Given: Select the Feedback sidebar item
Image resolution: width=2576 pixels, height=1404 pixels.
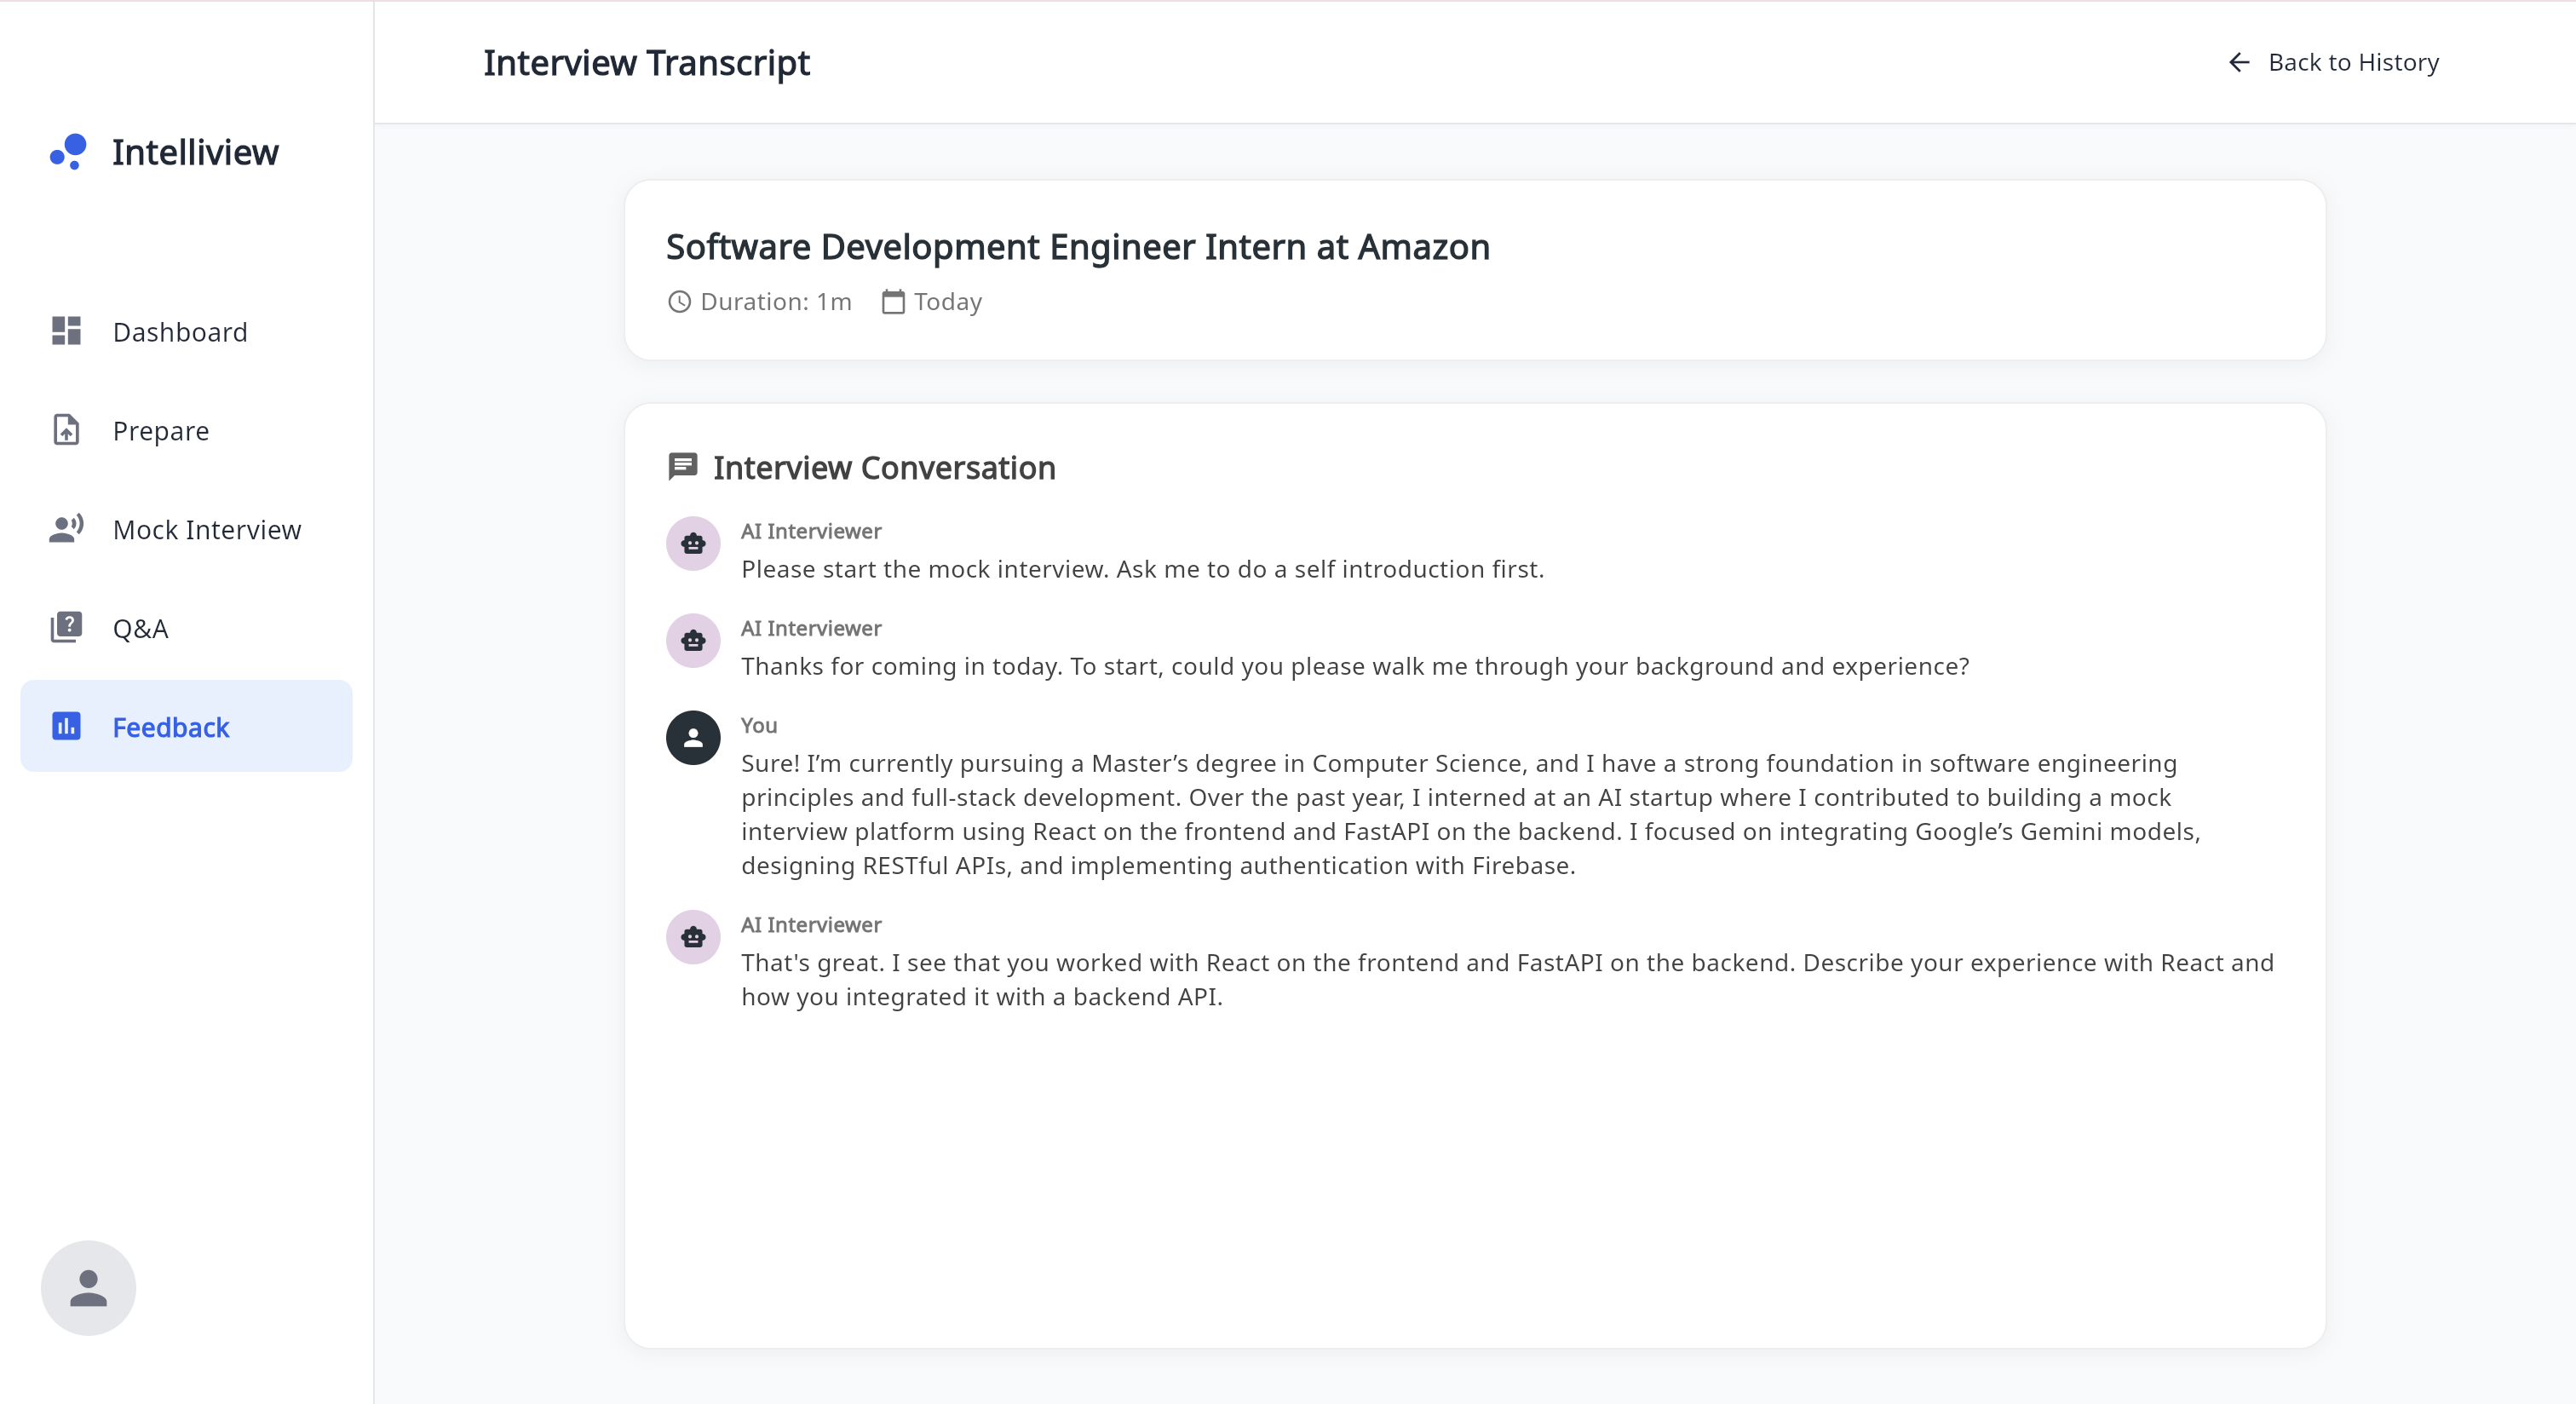Looking at the screenshot, I should point(171,728).
